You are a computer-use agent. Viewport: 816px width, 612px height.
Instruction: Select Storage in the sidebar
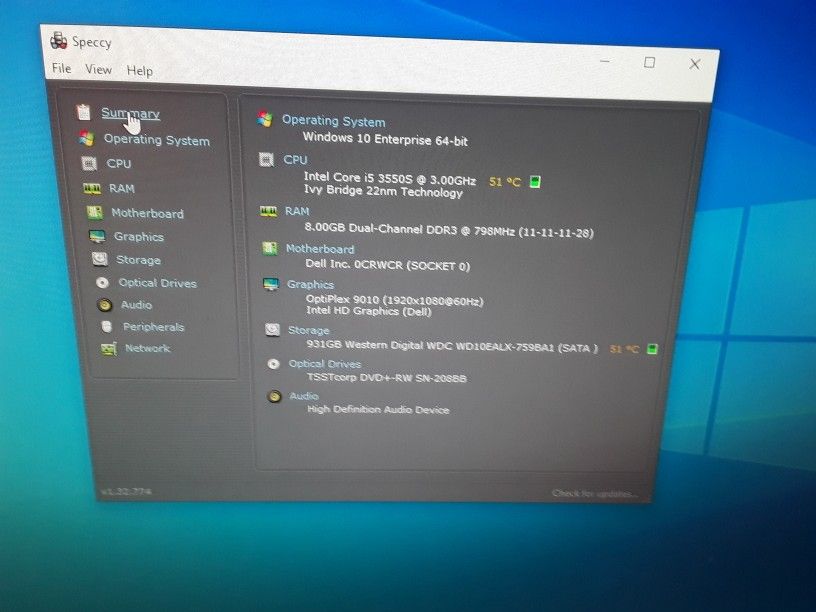(138, 260)
